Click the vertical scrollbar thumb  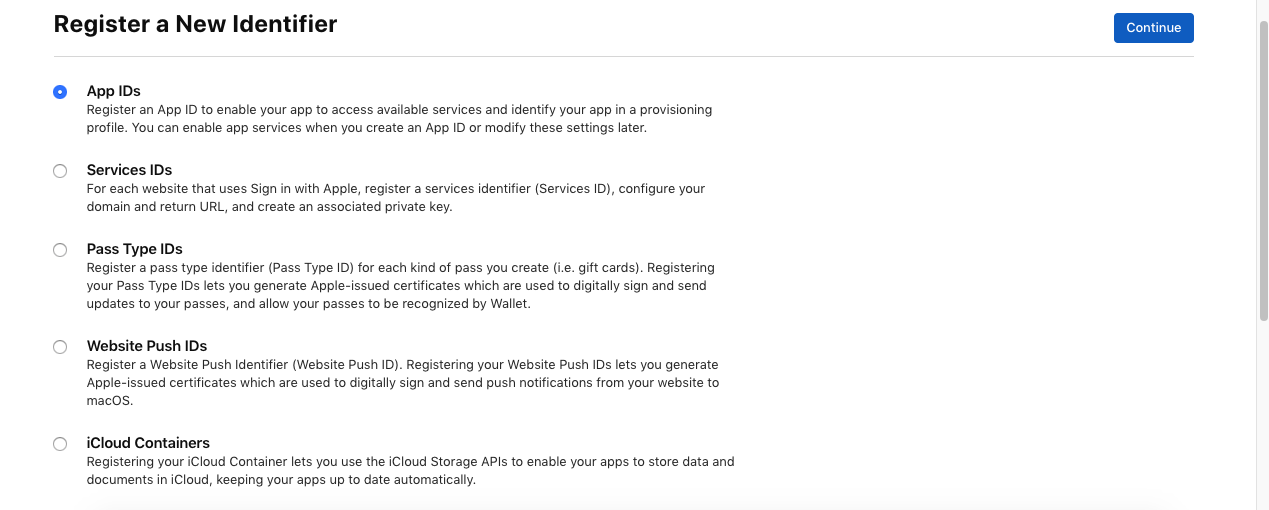pyautogui.click(x=1263, y=170)
